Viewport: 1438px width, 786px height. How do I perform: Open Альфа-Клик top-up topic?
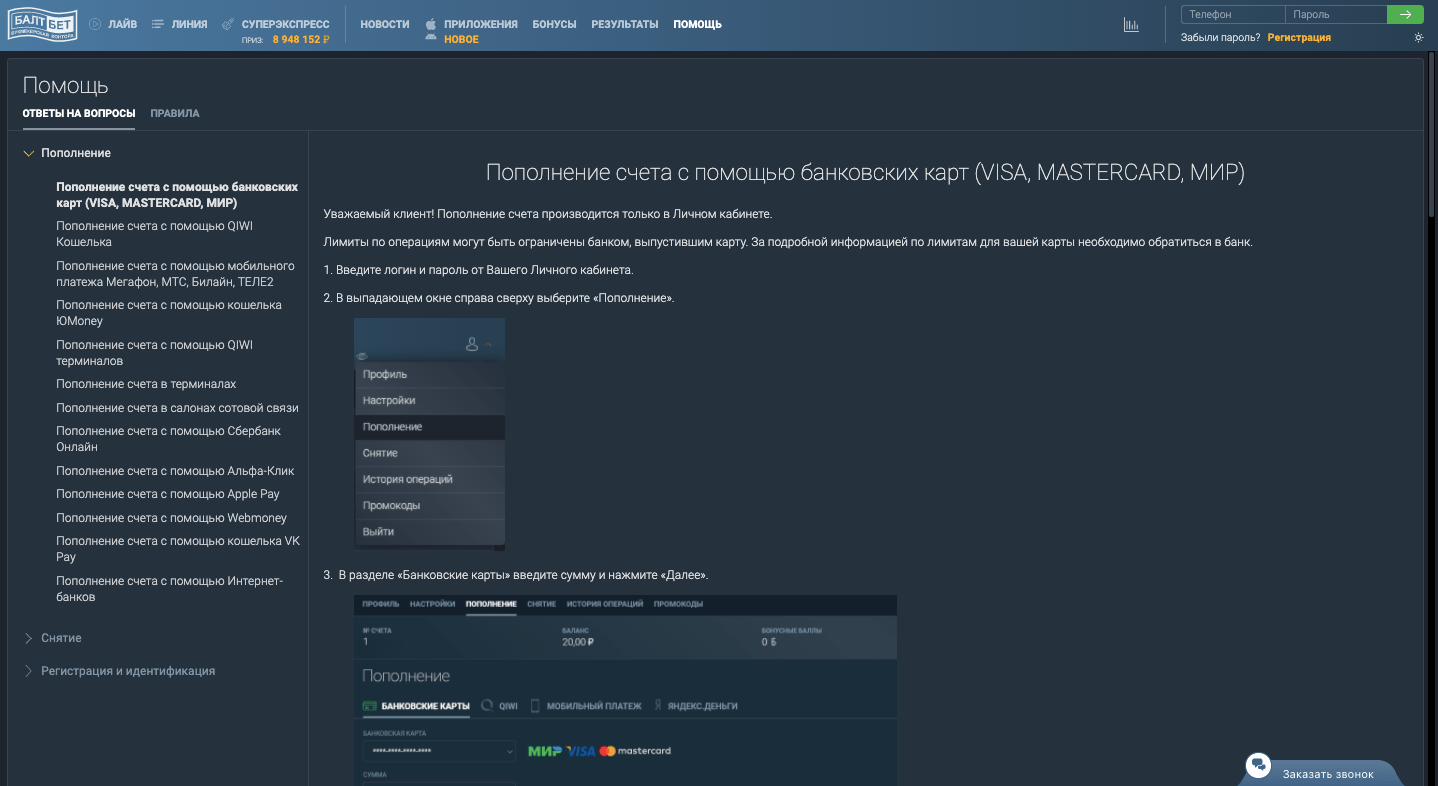click(x=175, y=471)
